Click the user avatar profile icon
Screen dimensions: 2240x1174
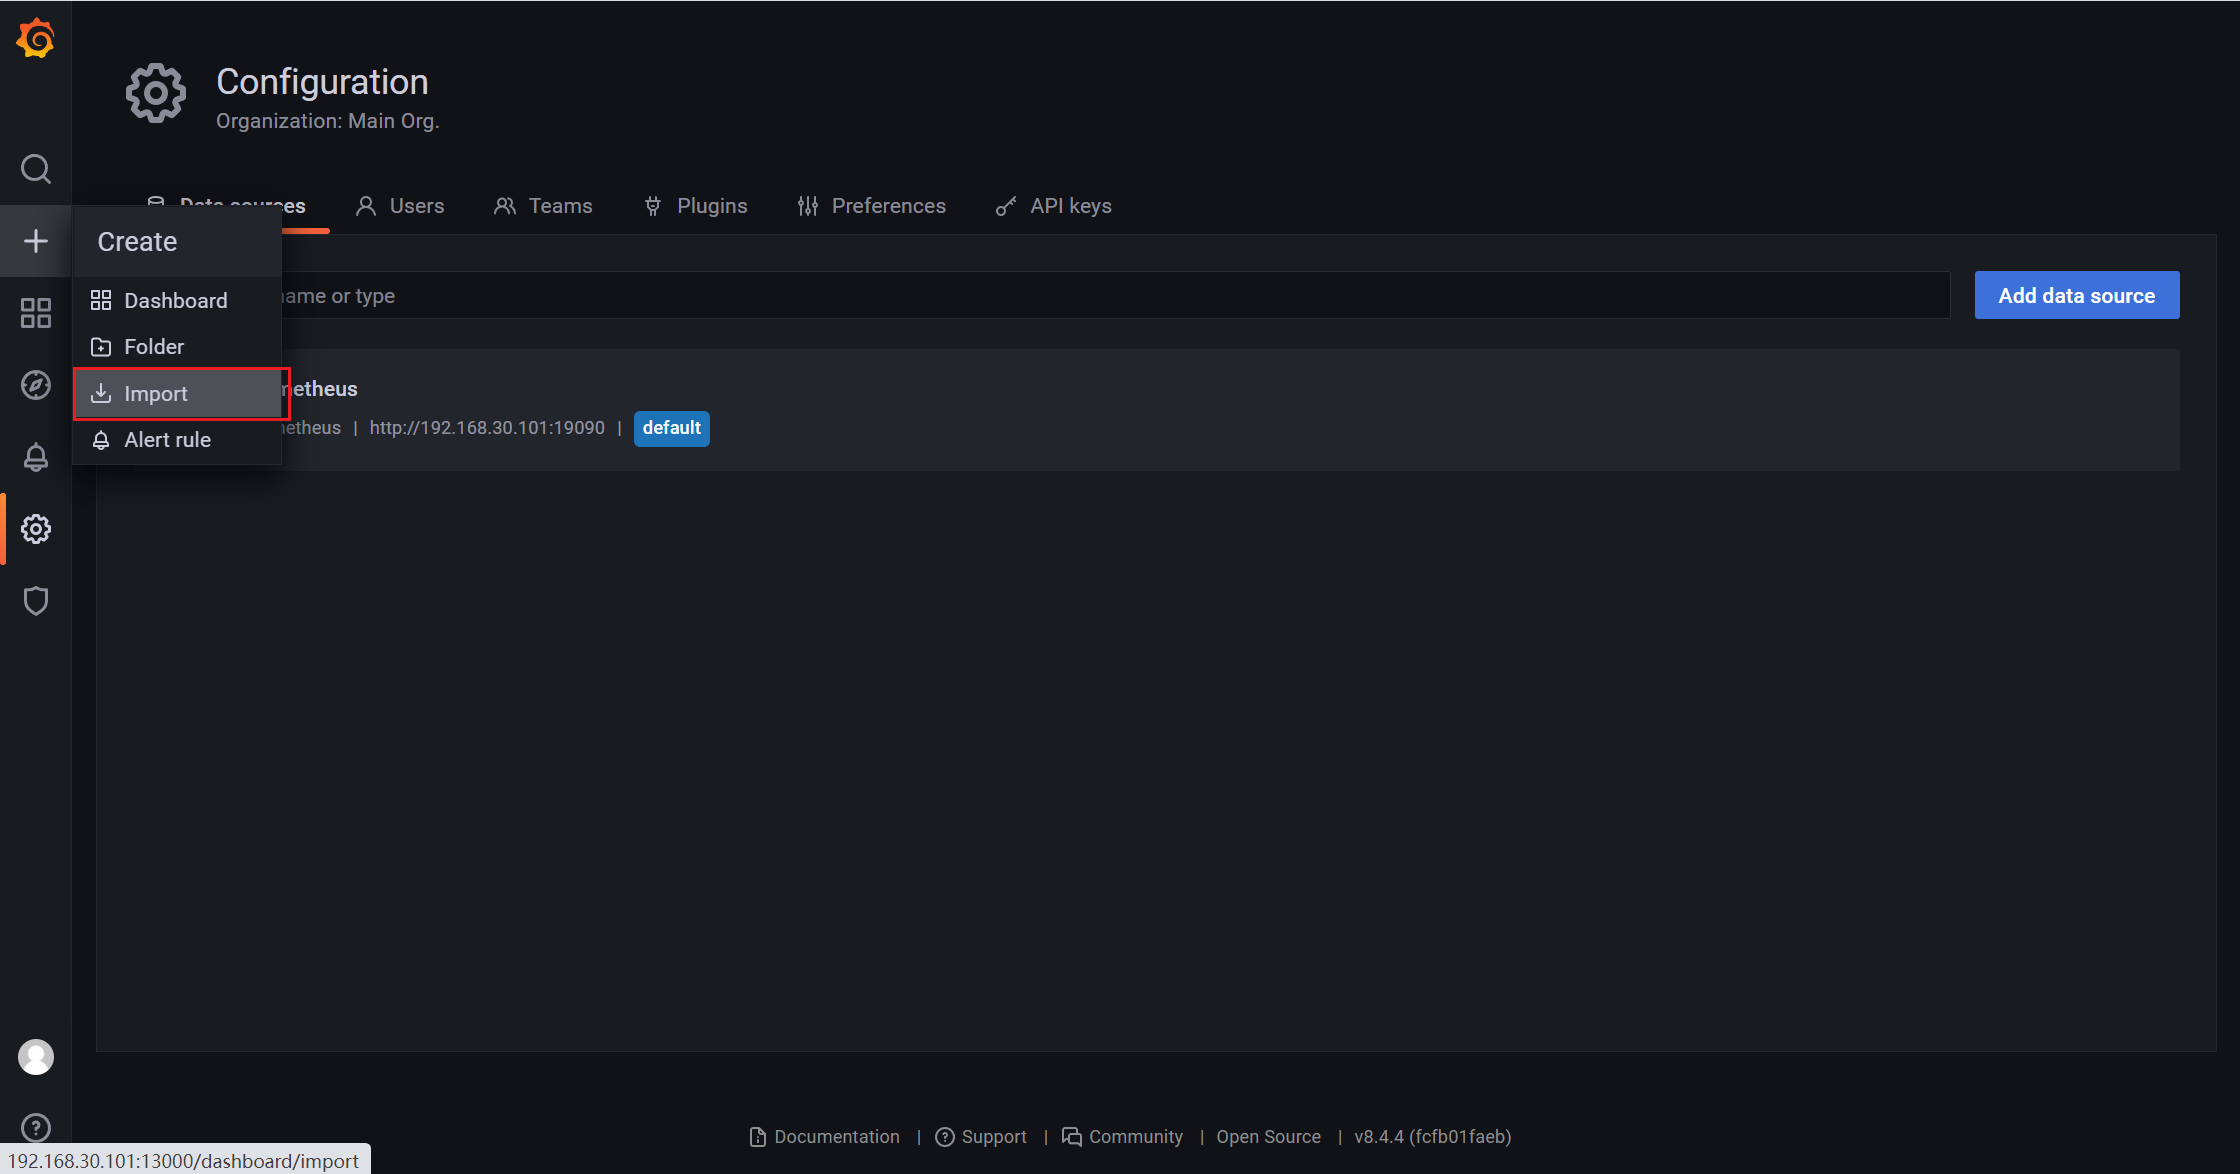point(36,1057)
